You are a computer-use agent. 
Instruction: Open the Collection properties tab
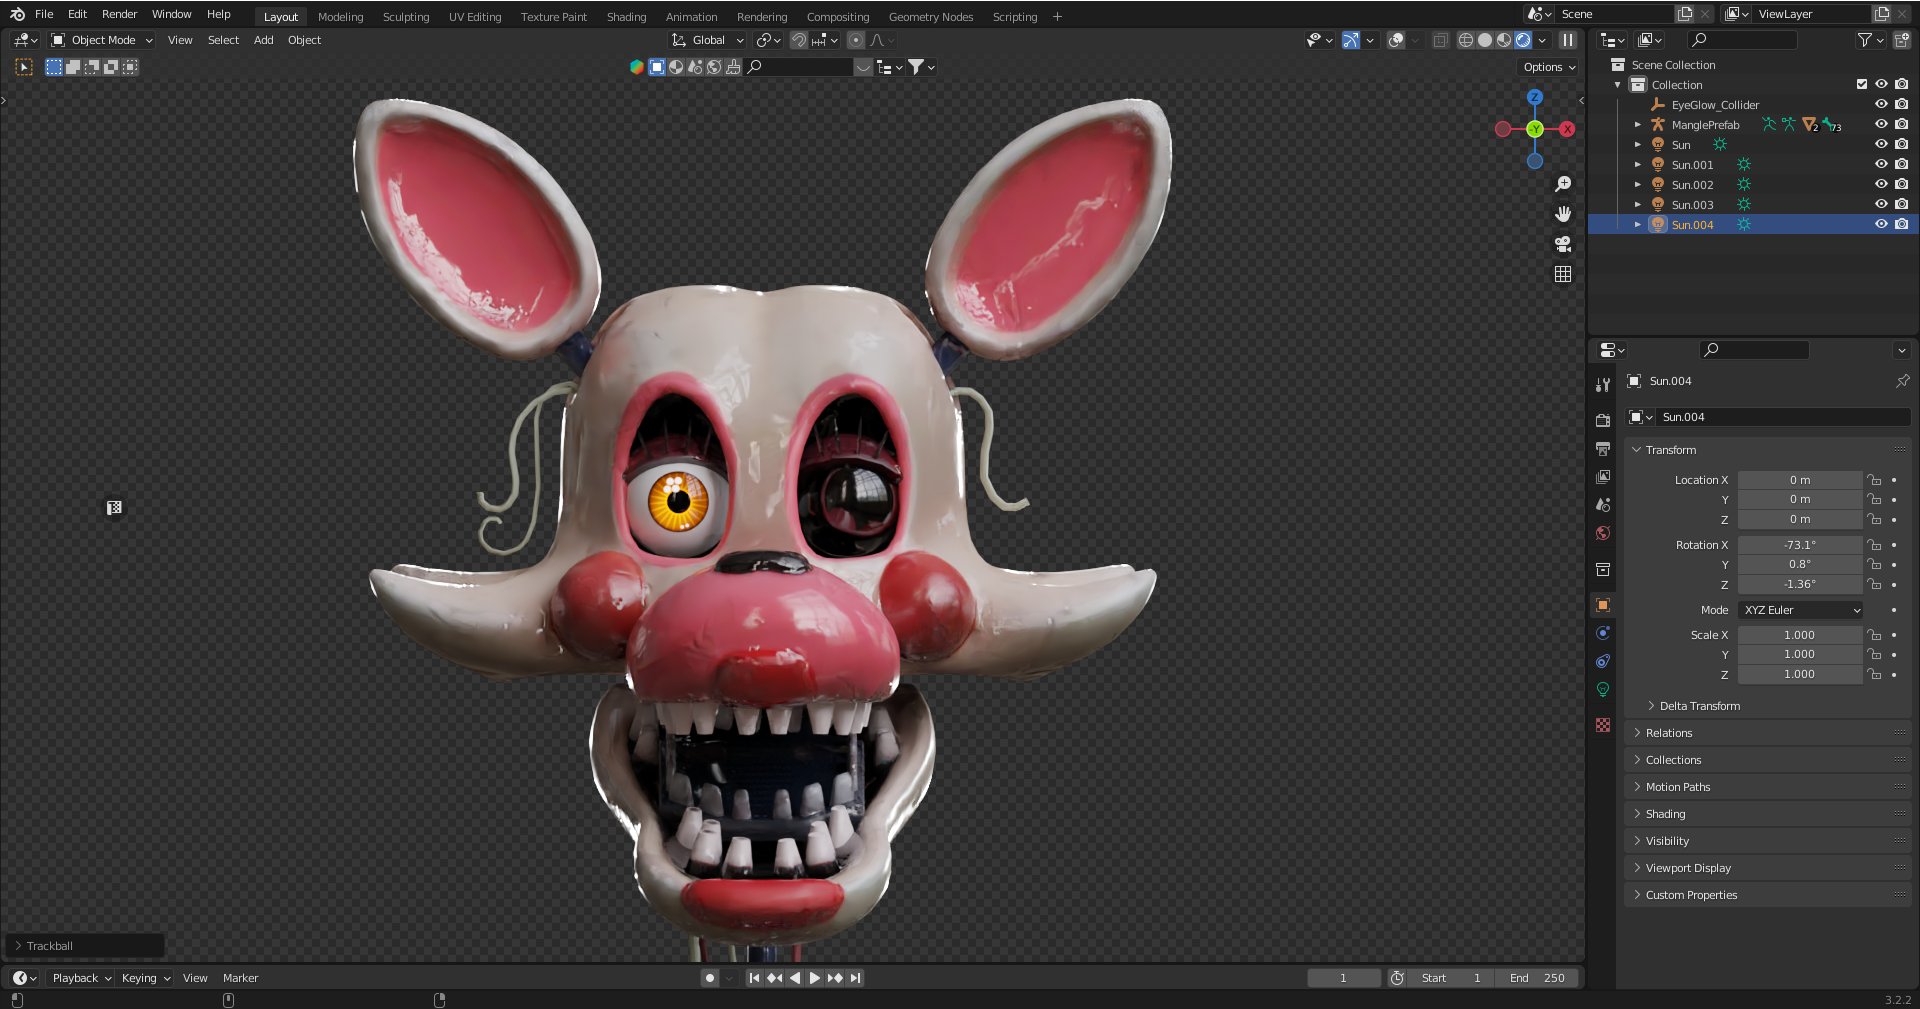(1603, 569)
